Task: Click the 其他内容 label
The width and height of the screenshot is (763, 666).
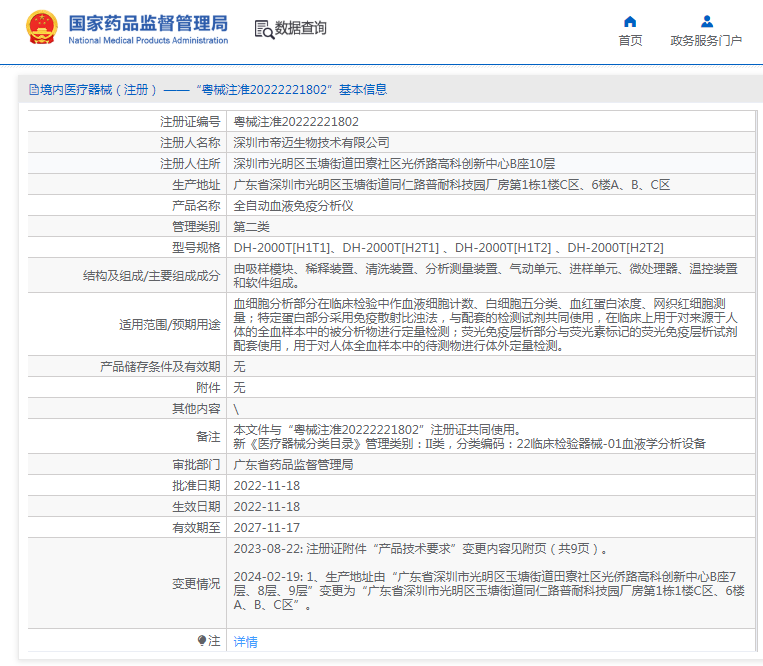Action: click(x=196, y=409)
